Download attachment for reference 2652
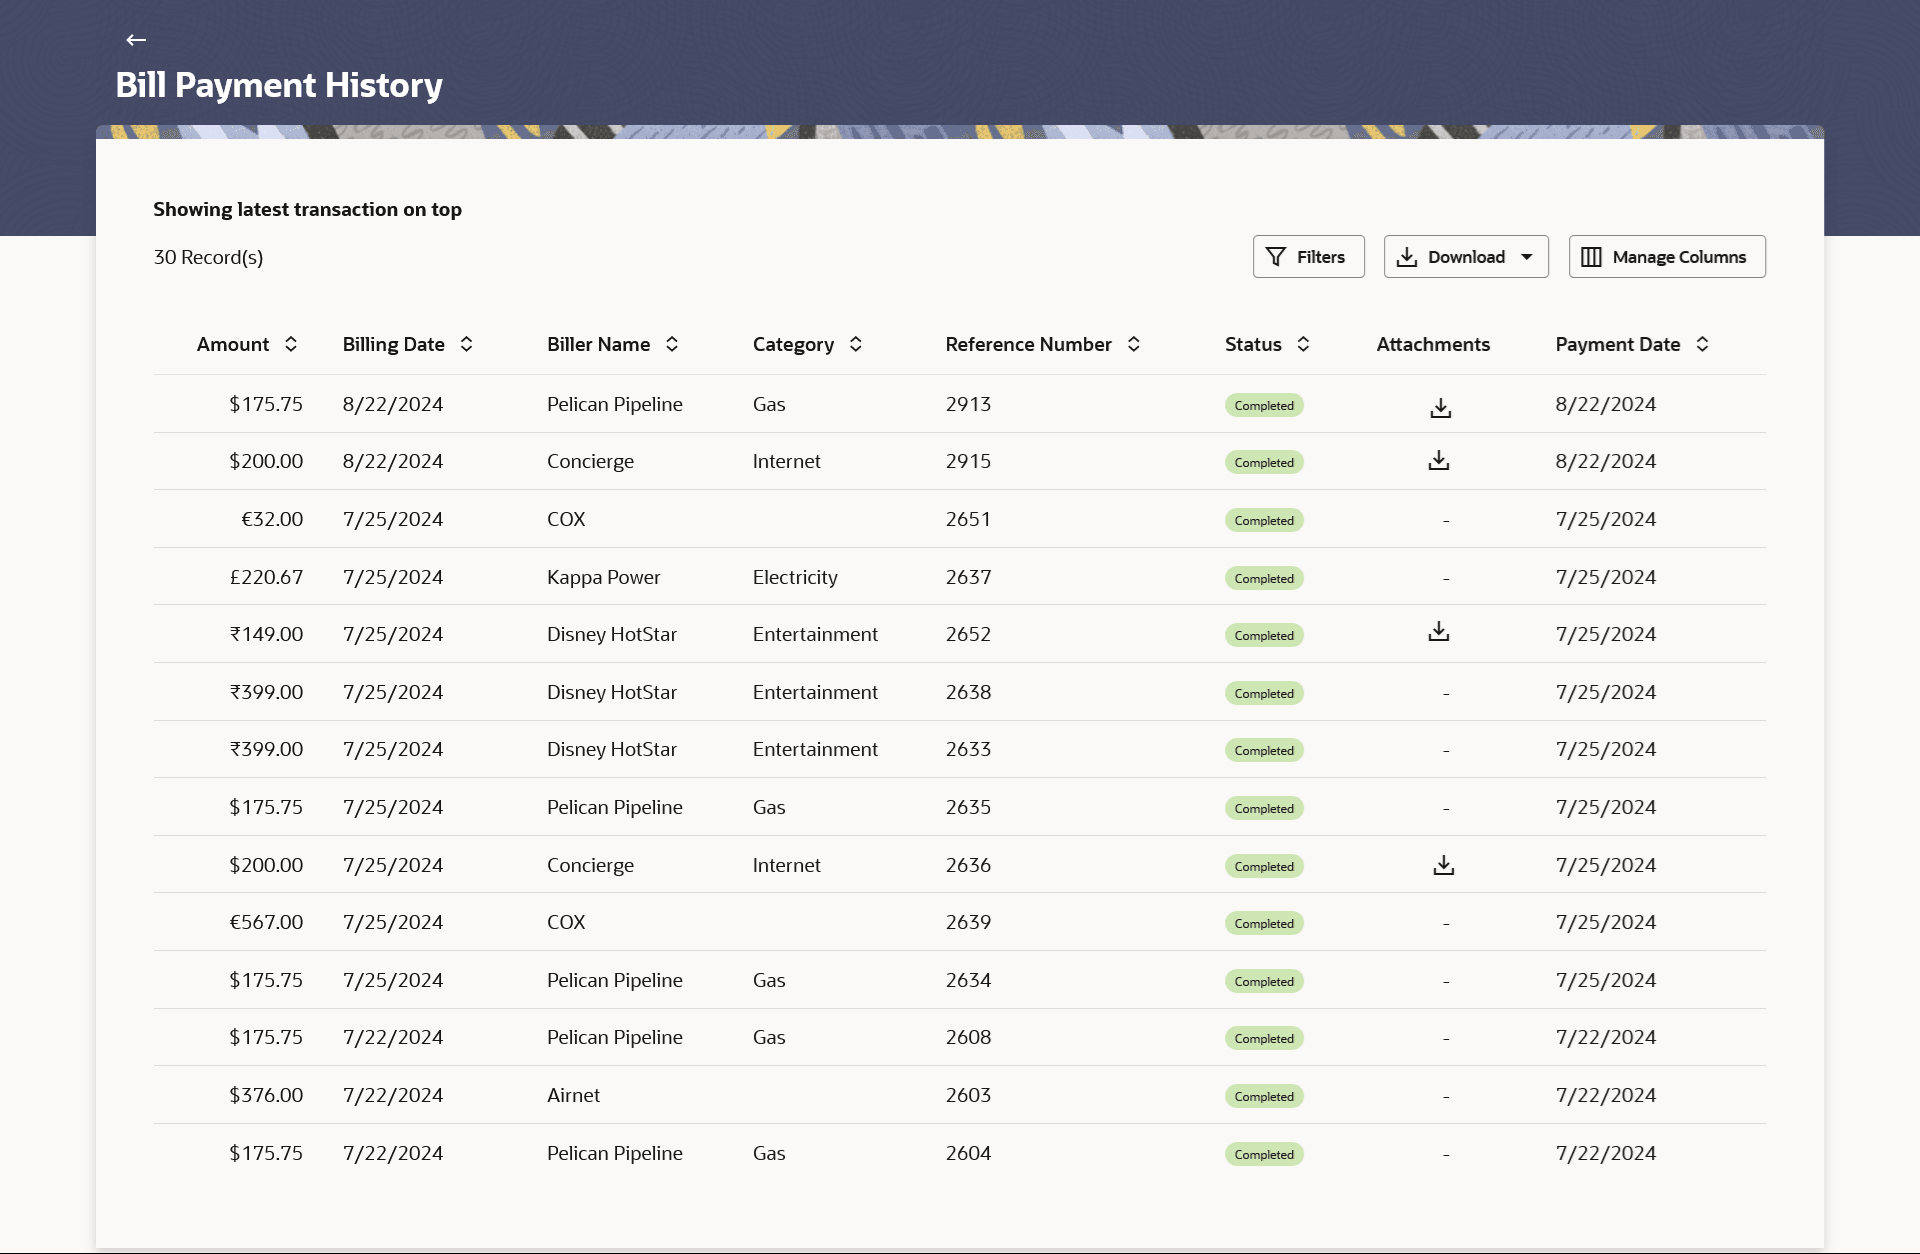The image size is (1920, 1254). tap(1438, 632)
